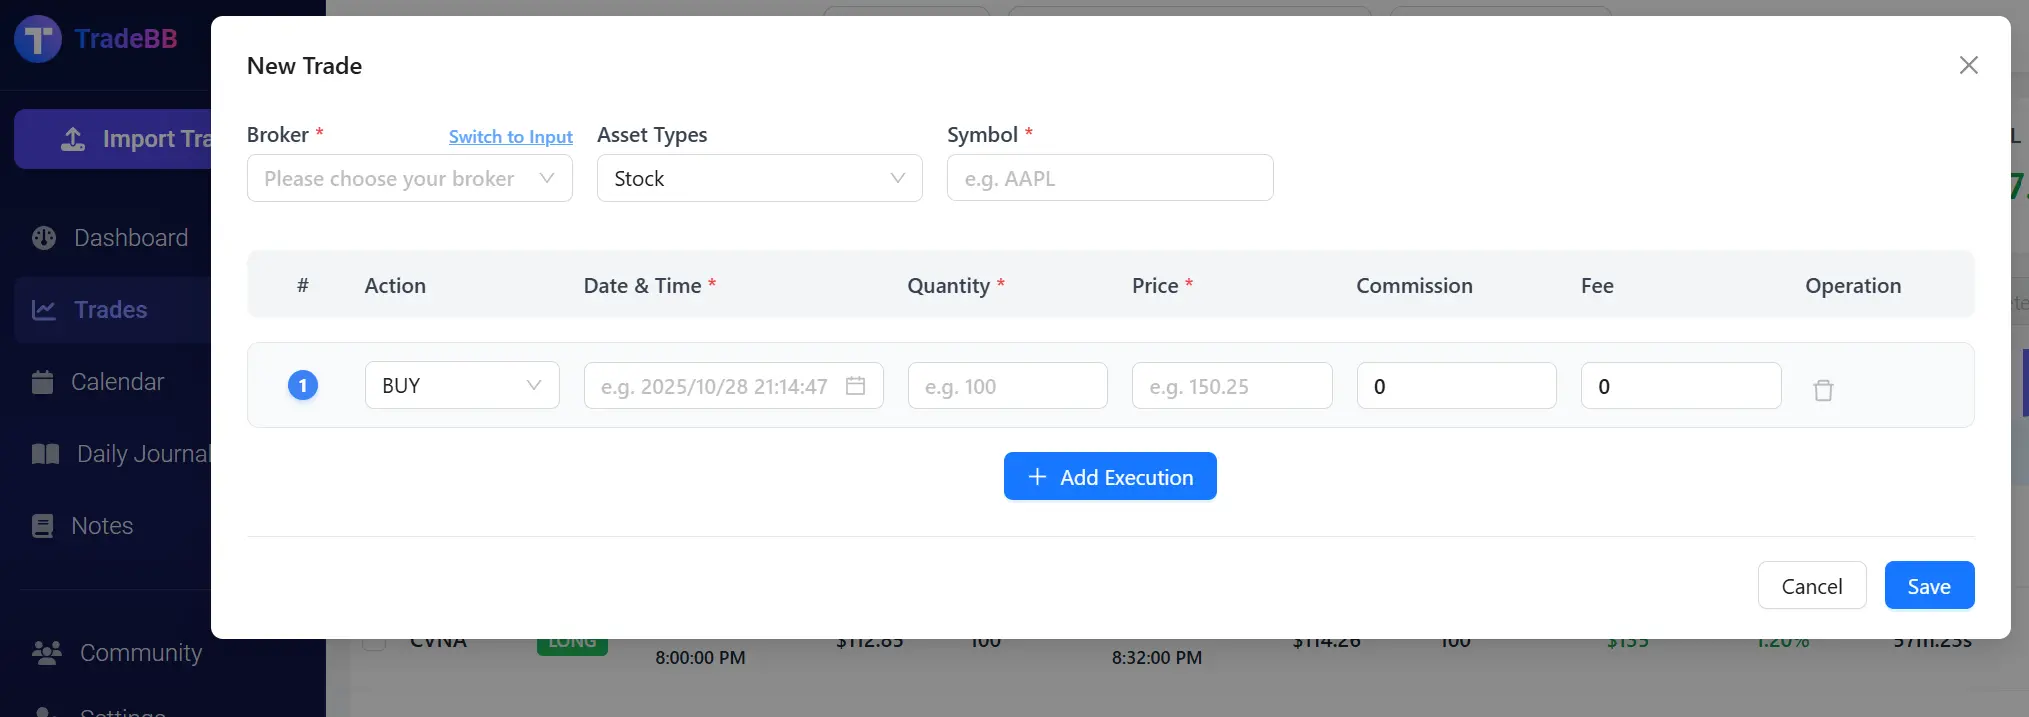
Task: Click the Community people icon
Action: [47, 653]
